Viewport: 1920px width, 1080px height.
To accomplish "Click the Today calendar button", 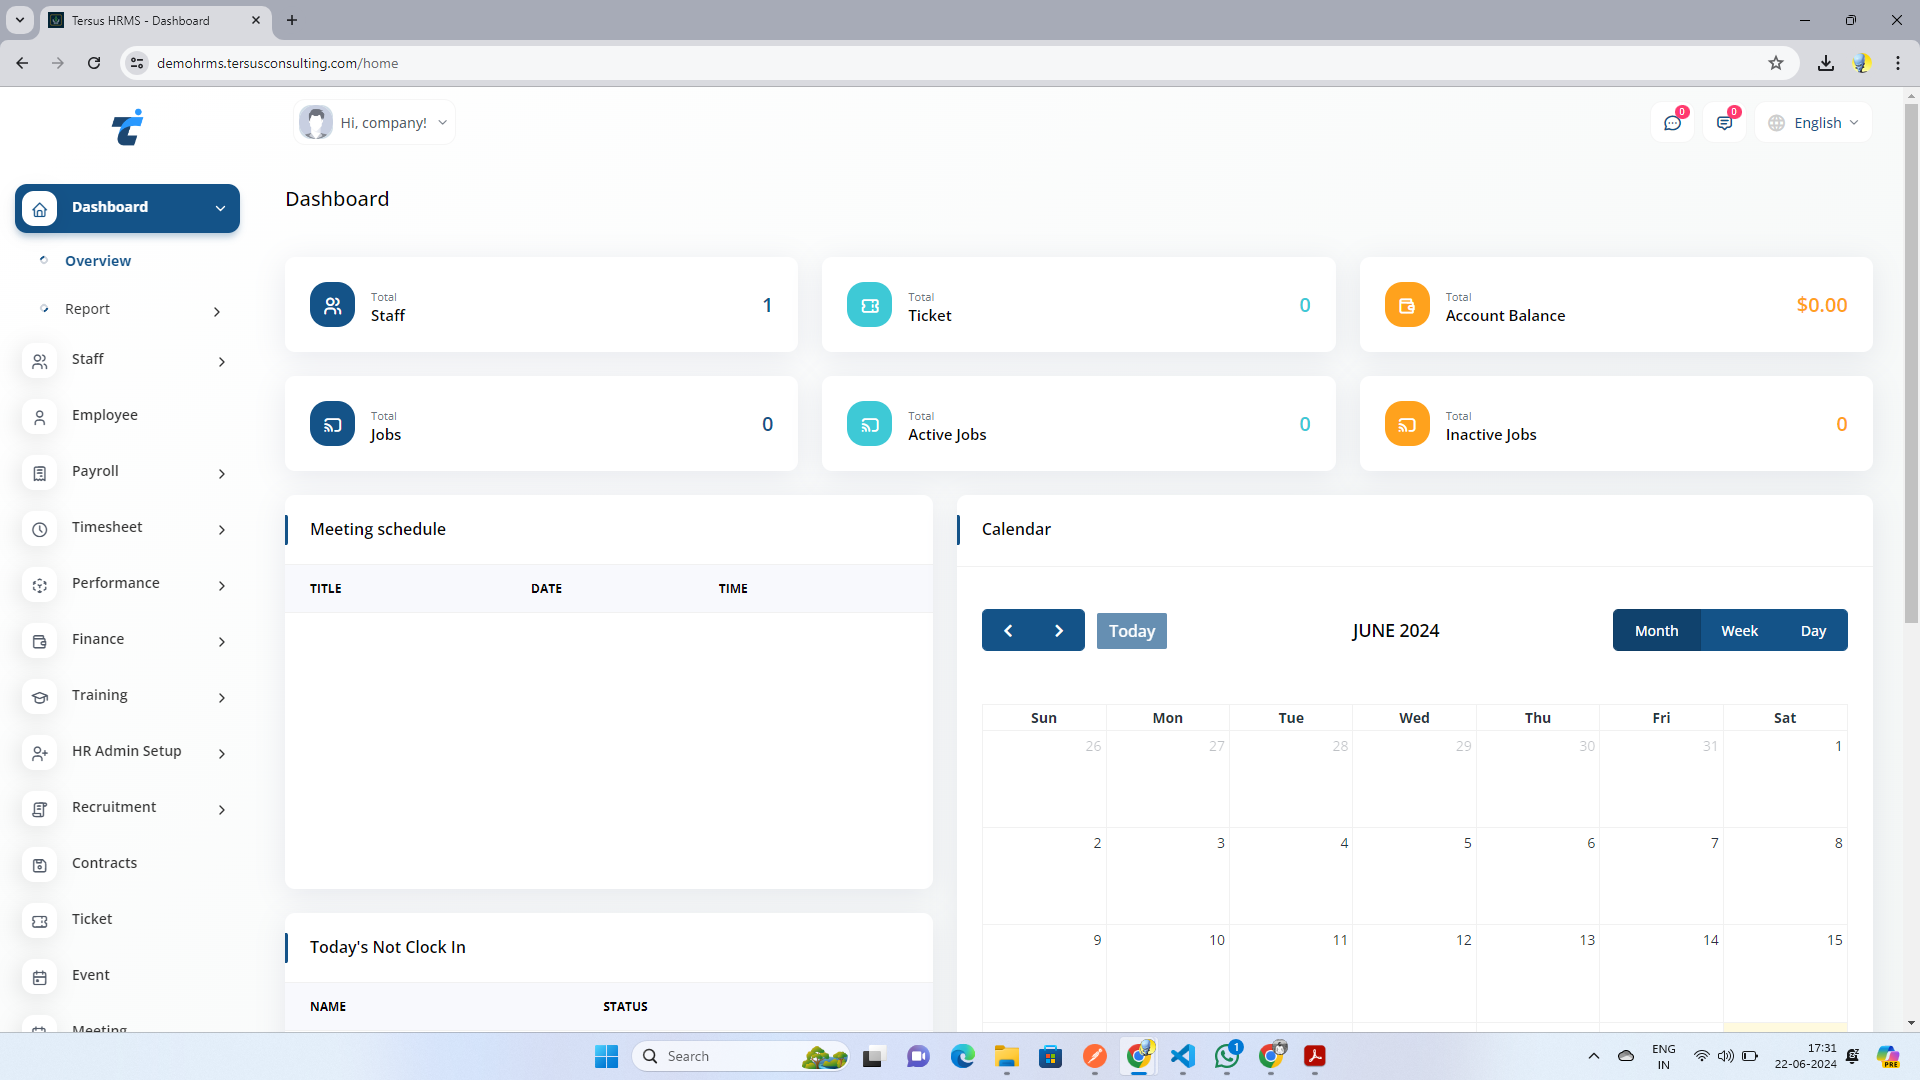I will coord(1131,631).
